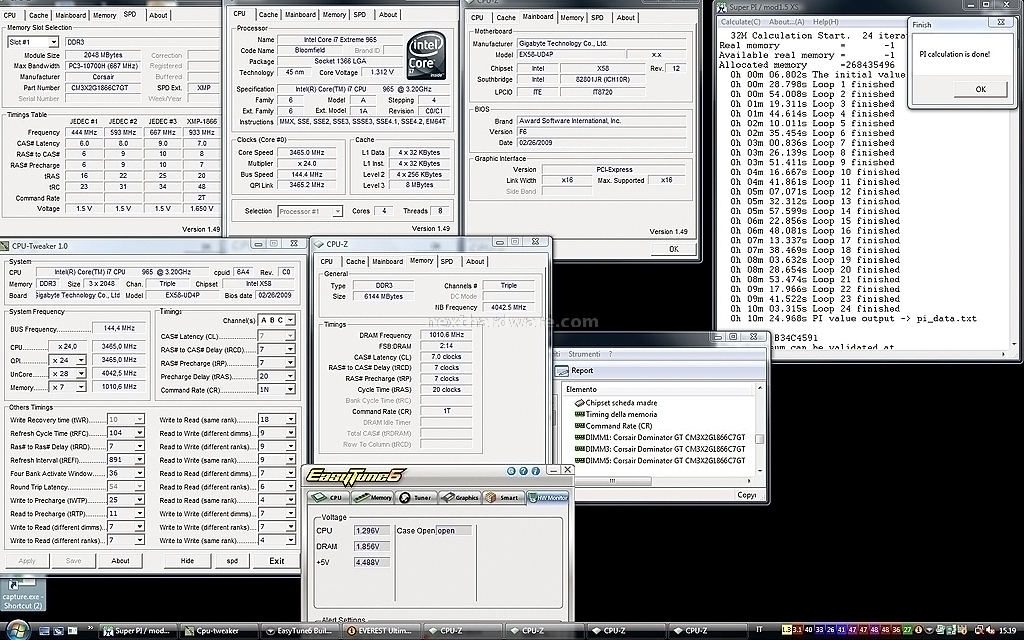Open the Memory tab in EasyTune6

point(373,498)
